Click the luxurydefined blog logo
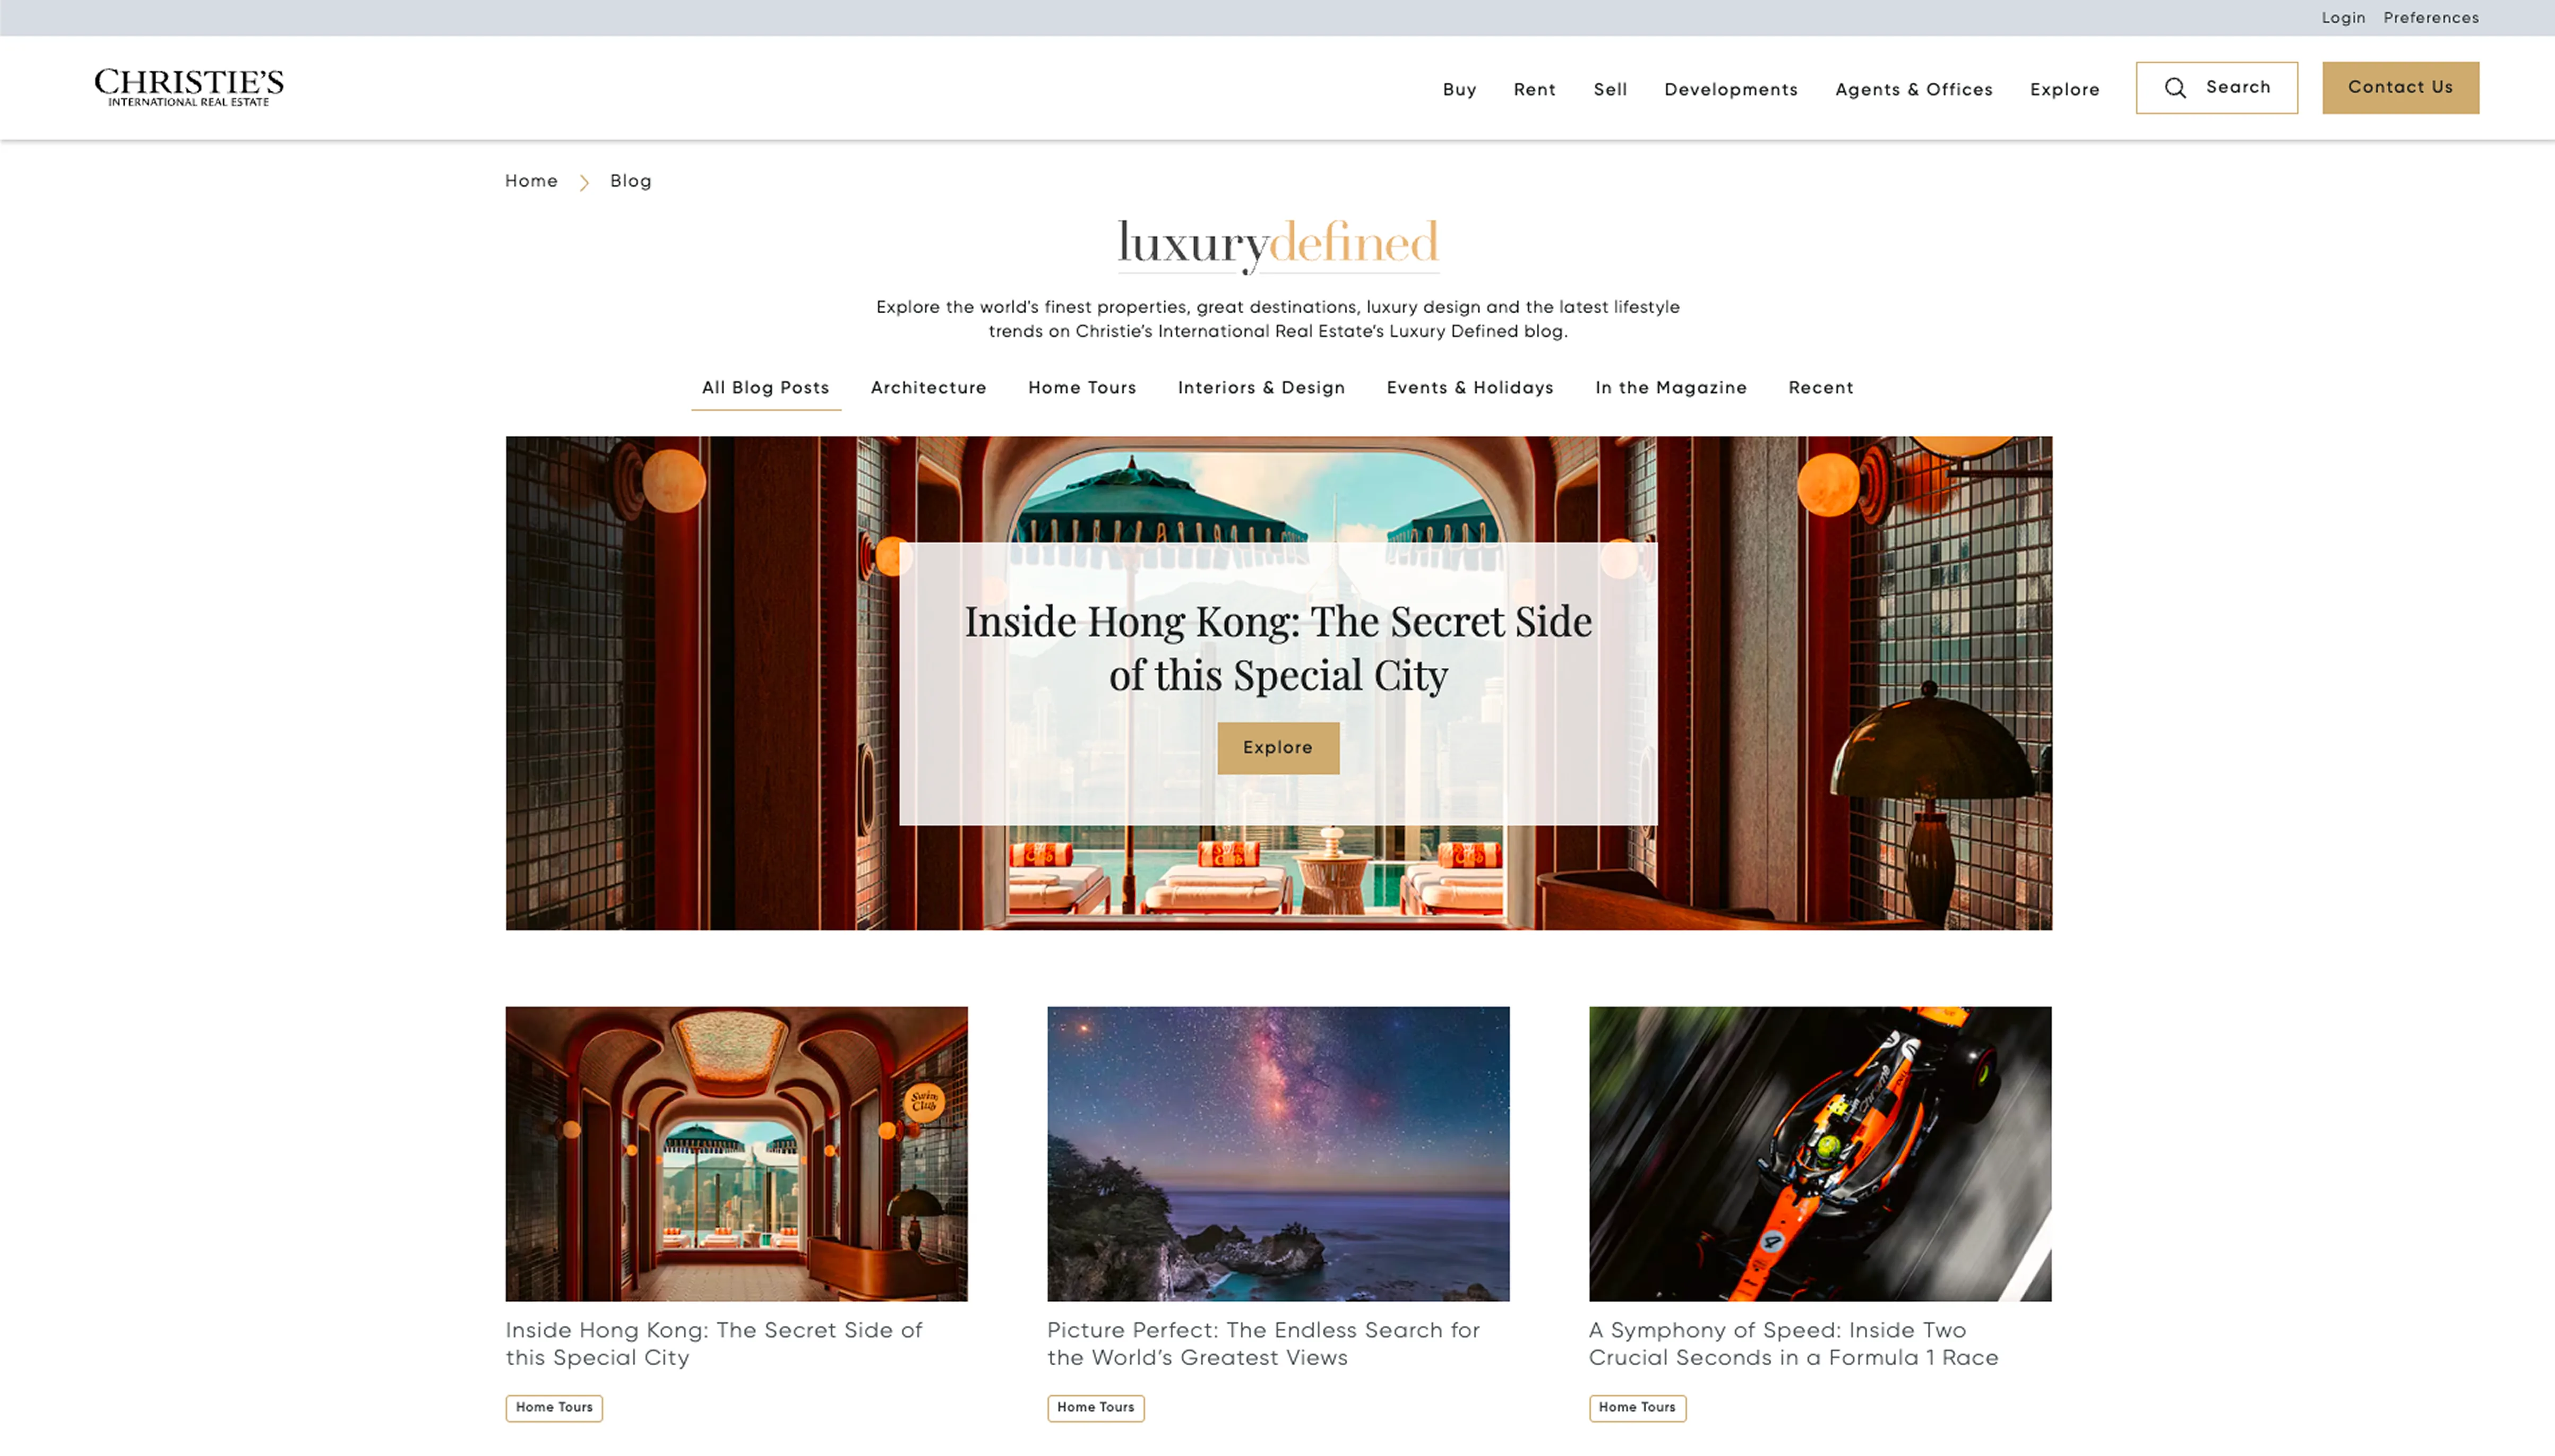This screenshot has height=1456, width=2555. (1277, 244)
